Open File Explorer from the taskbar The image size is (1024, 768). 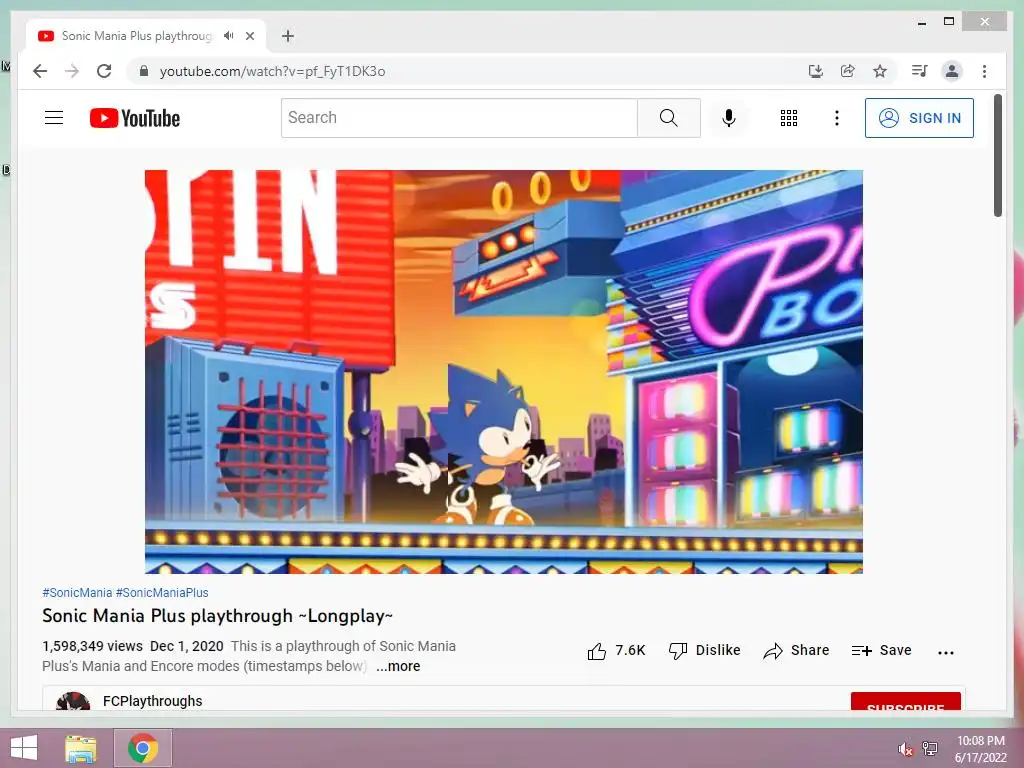(x=81, y=748)
